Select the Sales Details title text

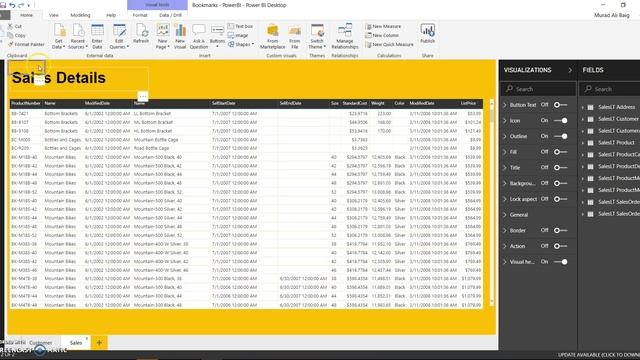pyautogui.click(x=59, y=78)
